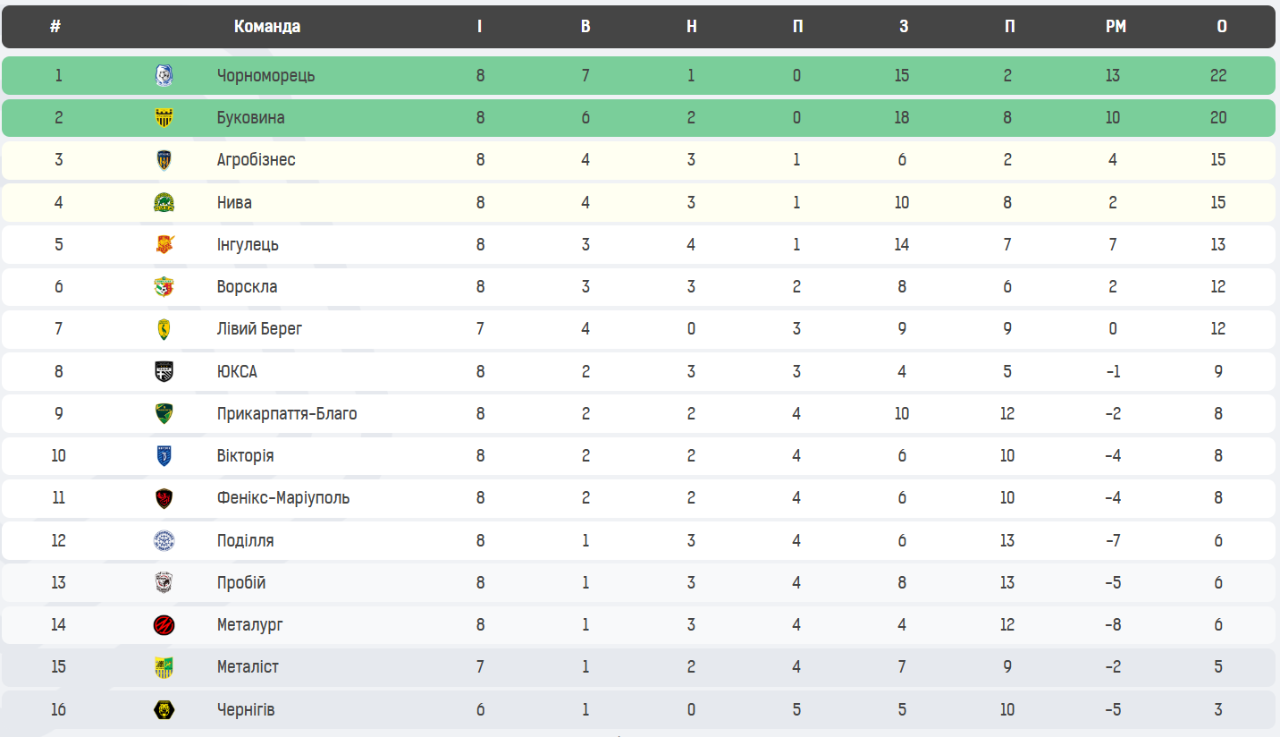The width and height of the screenshot is (1280, 737).
Task: Click the Чорноморець club logo
Action: [x=164, y=75]
